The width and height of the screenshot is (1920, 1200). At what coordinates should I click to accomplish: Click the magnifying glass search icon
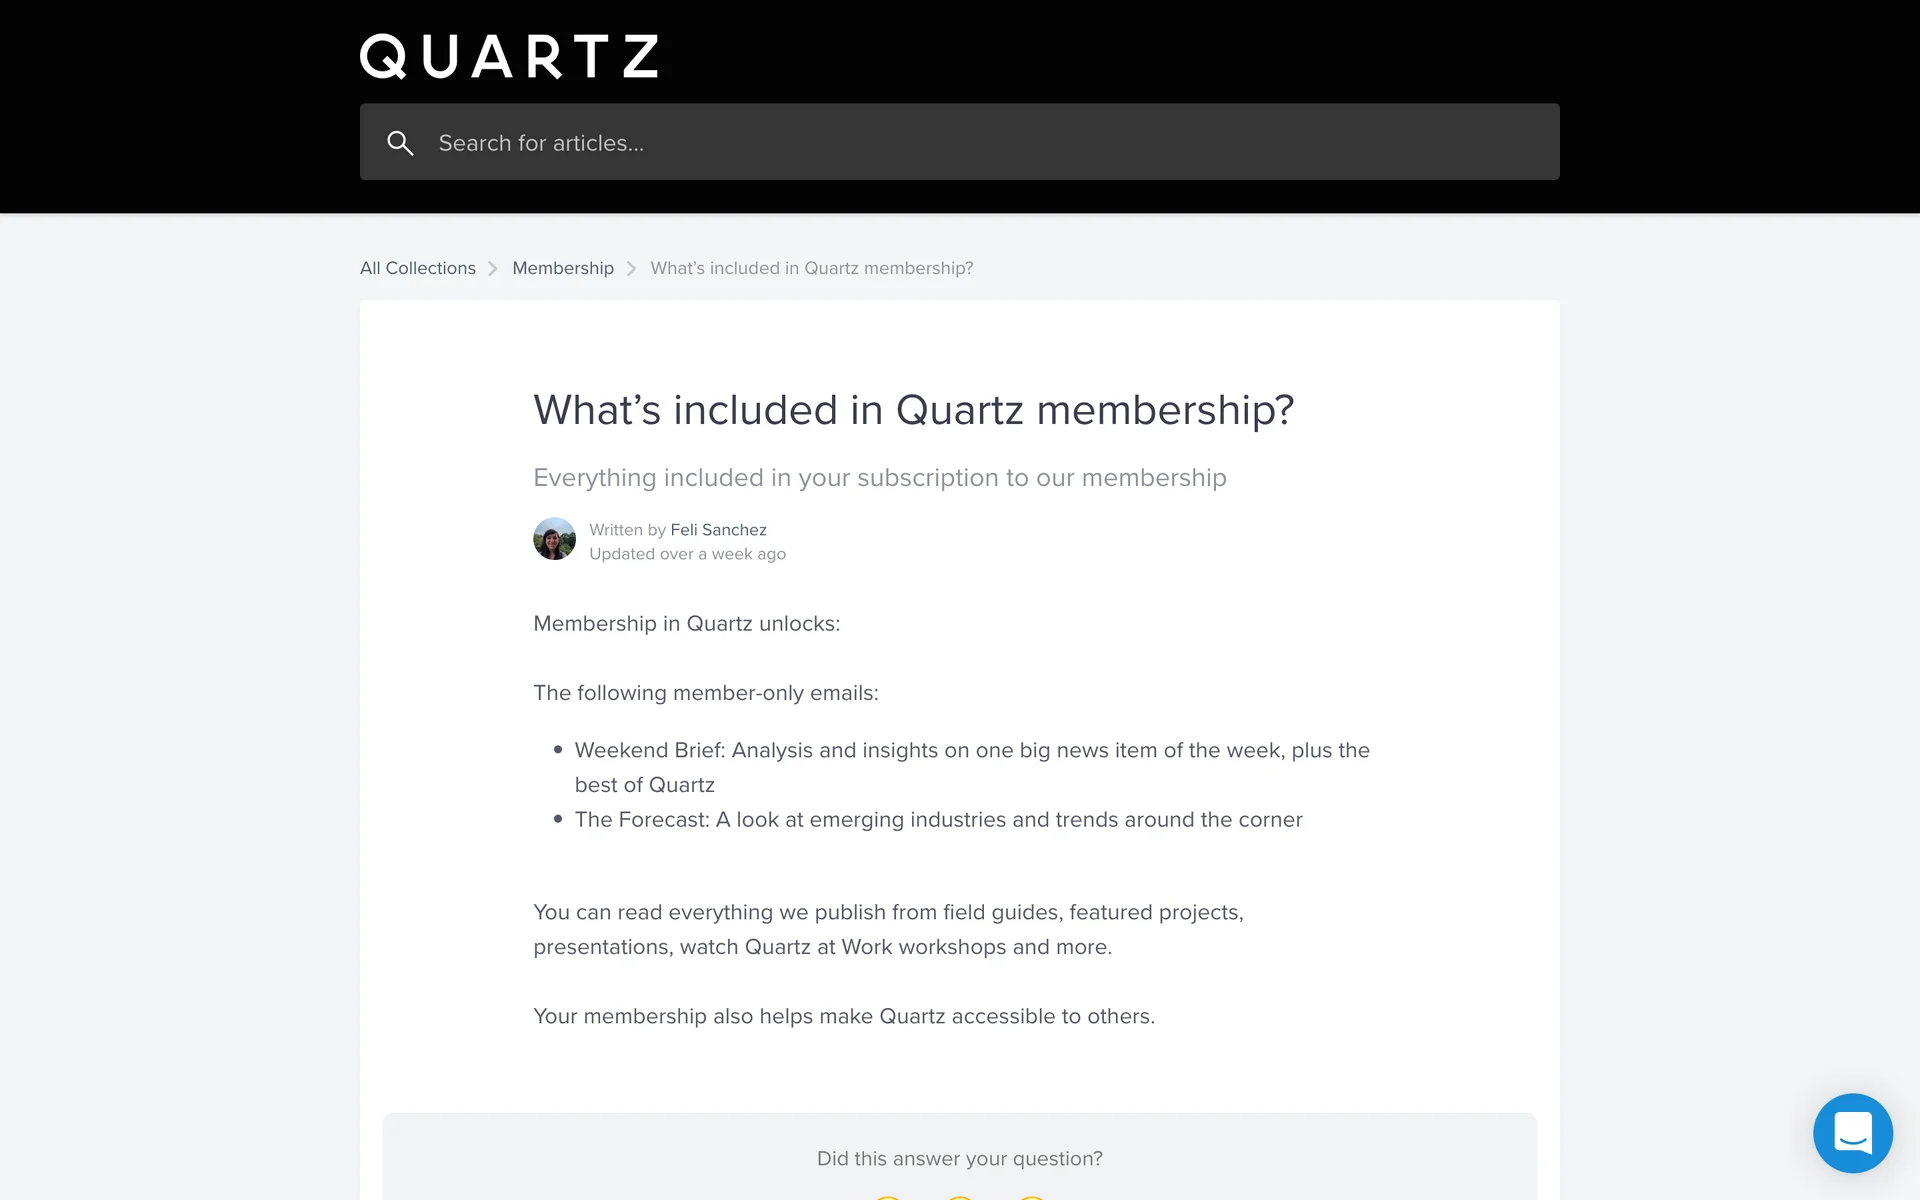click(x=400, y=143)
